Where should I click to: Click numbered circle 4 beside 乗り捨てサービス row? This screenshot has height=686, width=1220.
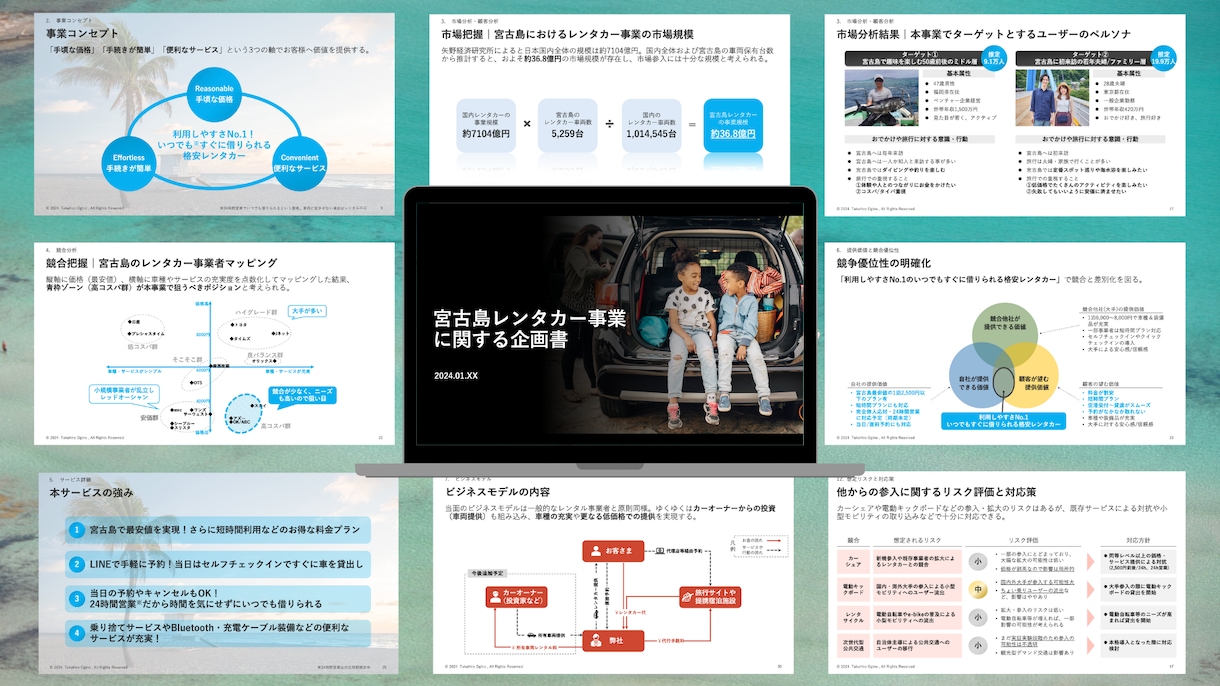coord(77,632)
